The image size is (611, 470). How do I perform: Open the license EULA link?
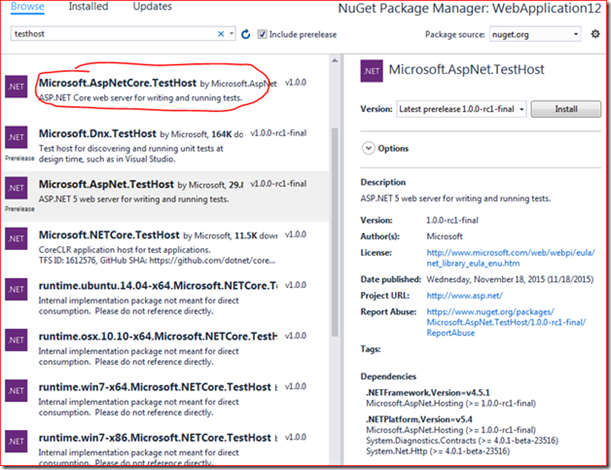510,258
